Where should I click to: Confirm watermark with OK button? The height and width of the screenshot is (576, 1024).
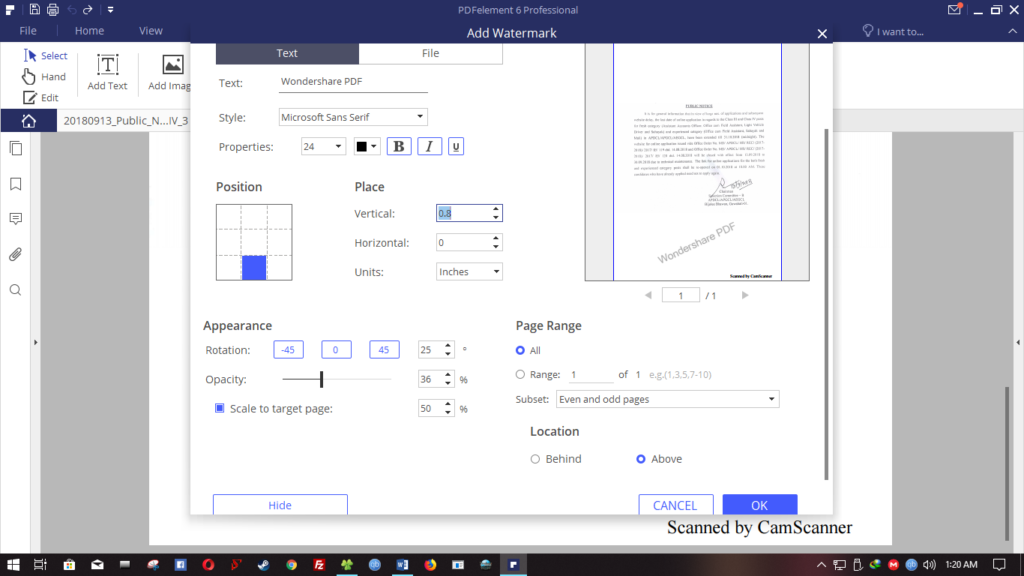pos(760,505)
